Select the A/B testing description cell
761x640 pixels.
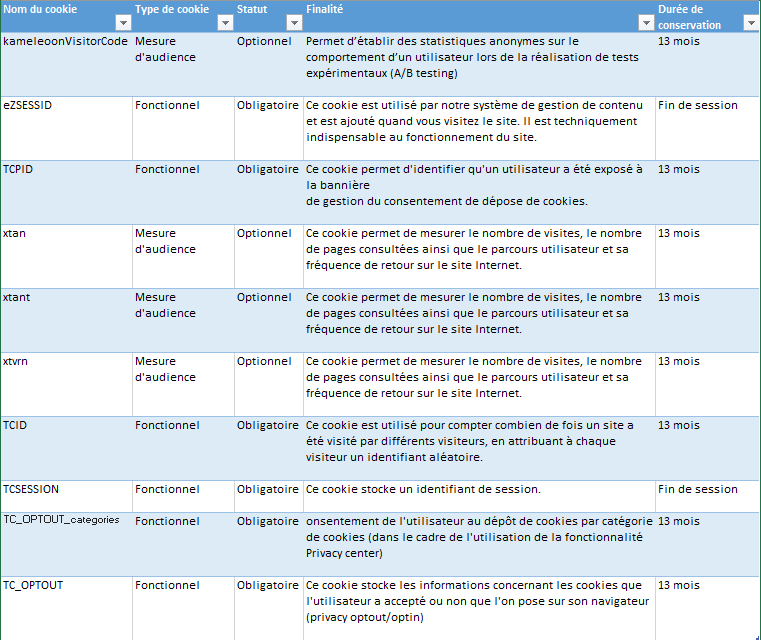pyautogui.click(x=480, y=64)
